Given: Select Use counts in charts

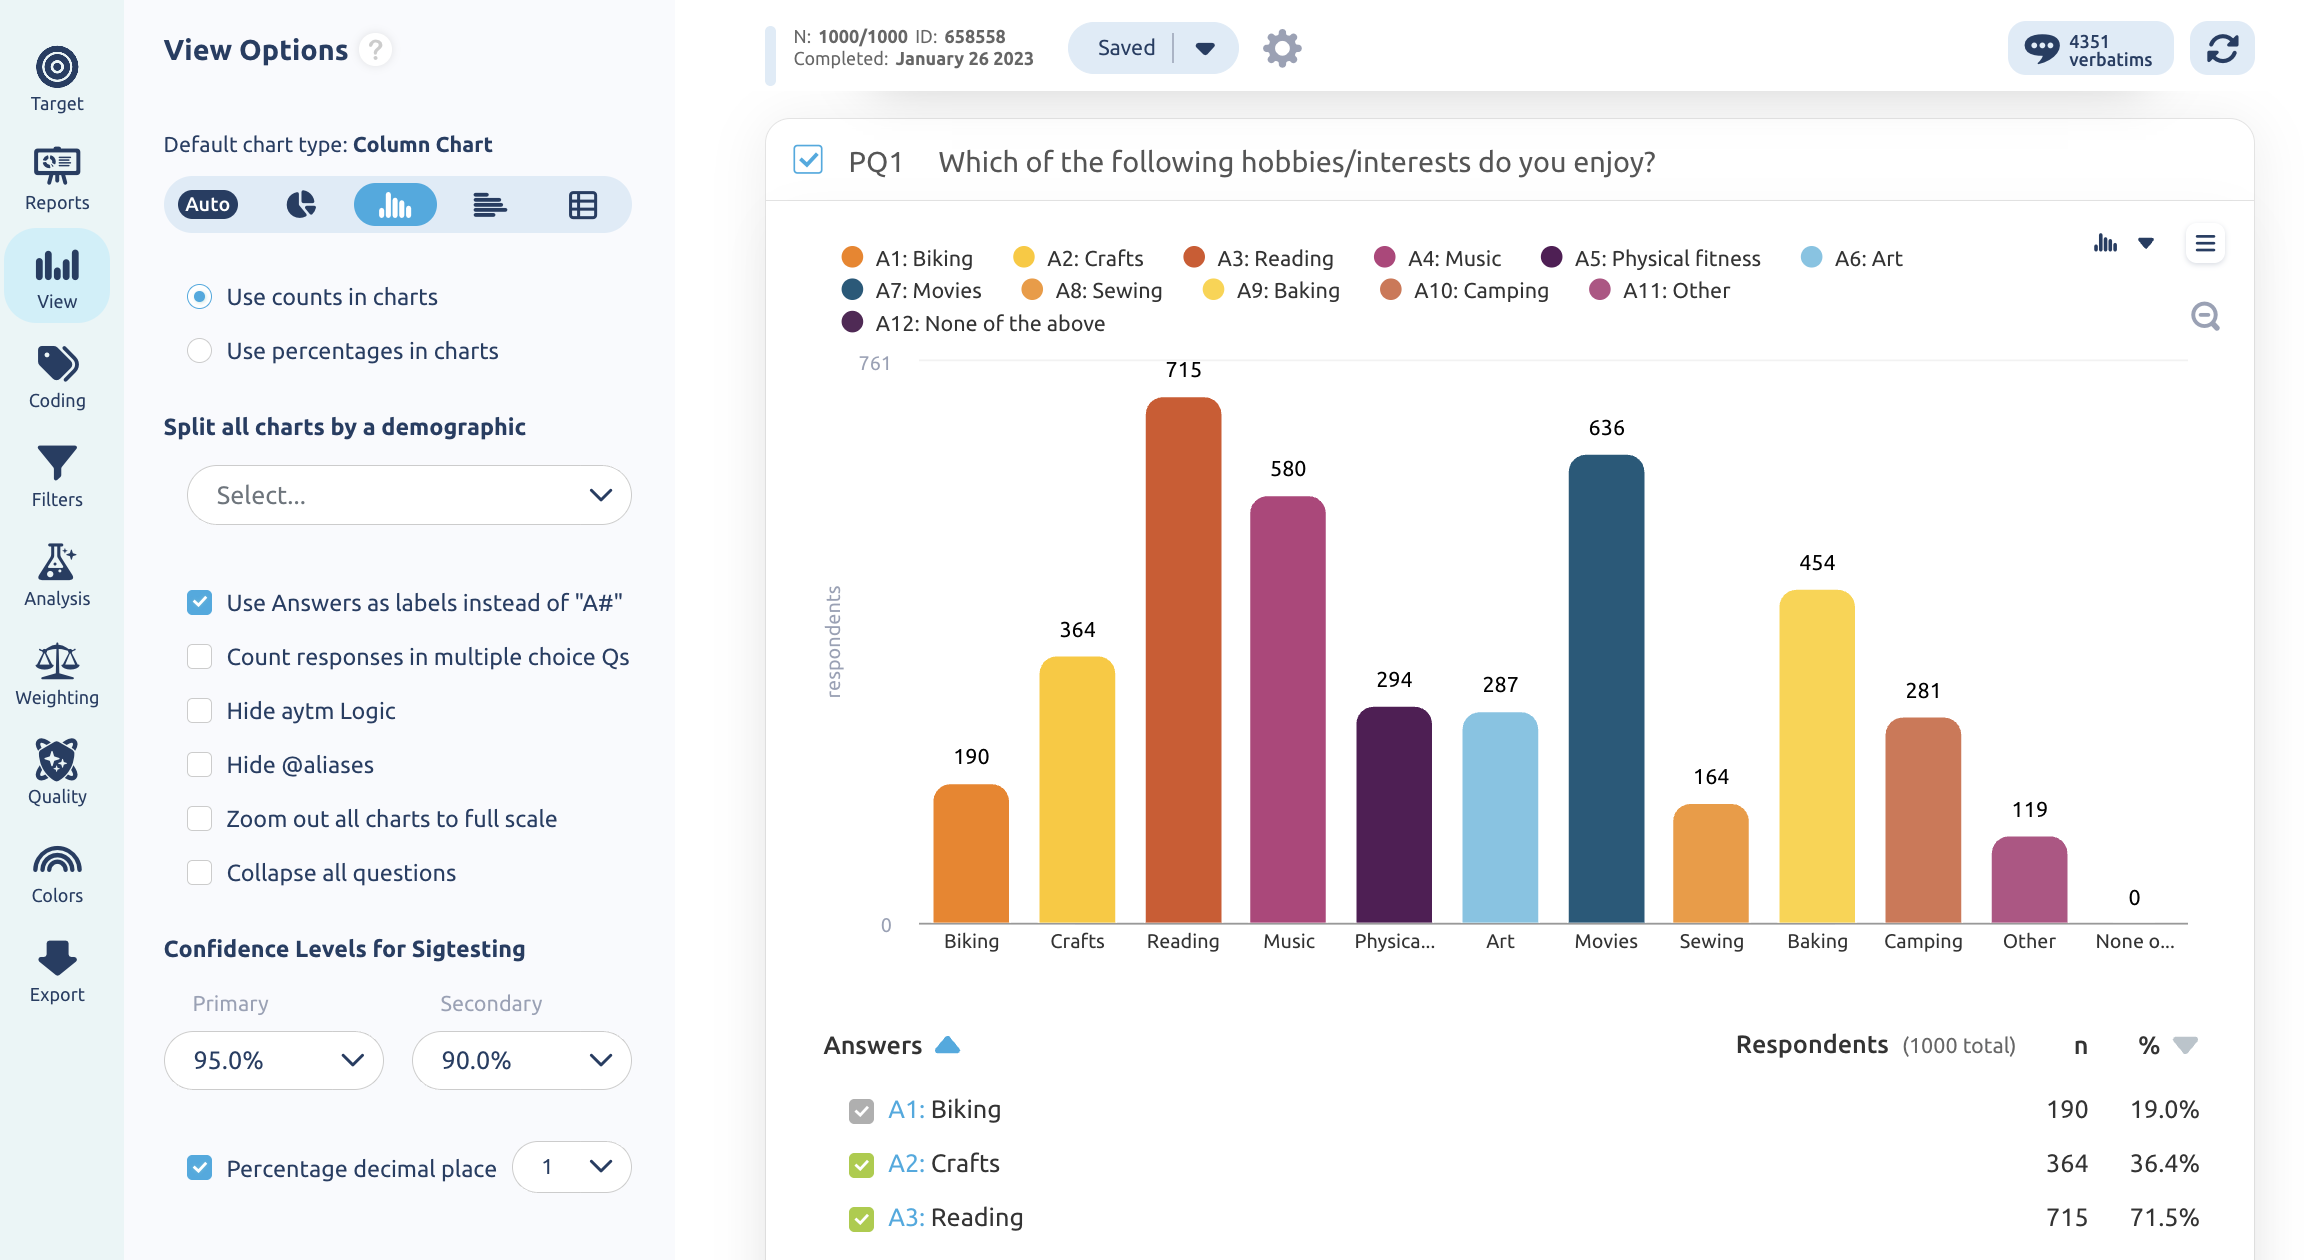Looking at the screenshot, I should [199, 297].
